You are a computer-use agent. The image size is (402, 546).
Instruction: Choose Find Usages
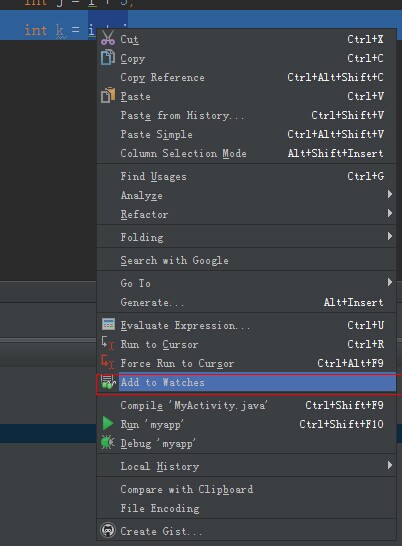(246, 177)
